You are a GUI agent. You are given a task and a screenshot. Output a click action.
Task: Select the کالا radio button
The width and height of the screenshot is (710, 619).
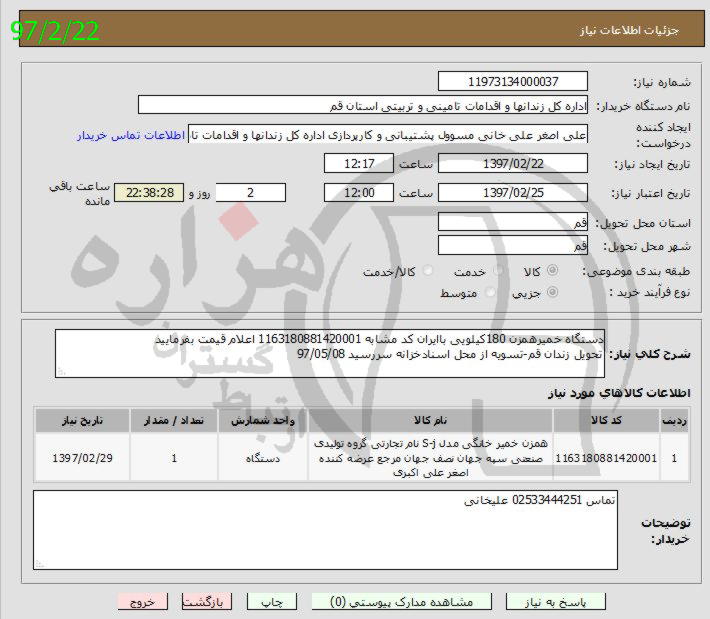click(x=552, y=270)
